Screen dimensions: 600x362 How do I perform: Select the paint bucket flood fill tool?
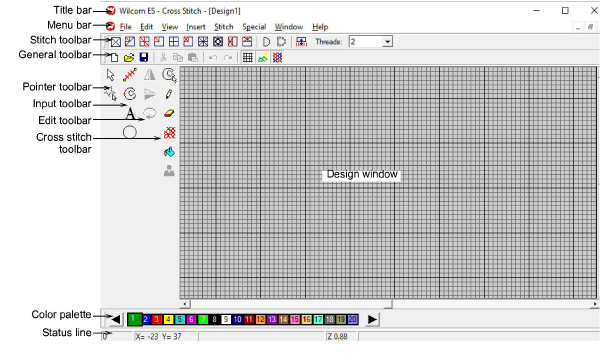[x=169, y=152]
